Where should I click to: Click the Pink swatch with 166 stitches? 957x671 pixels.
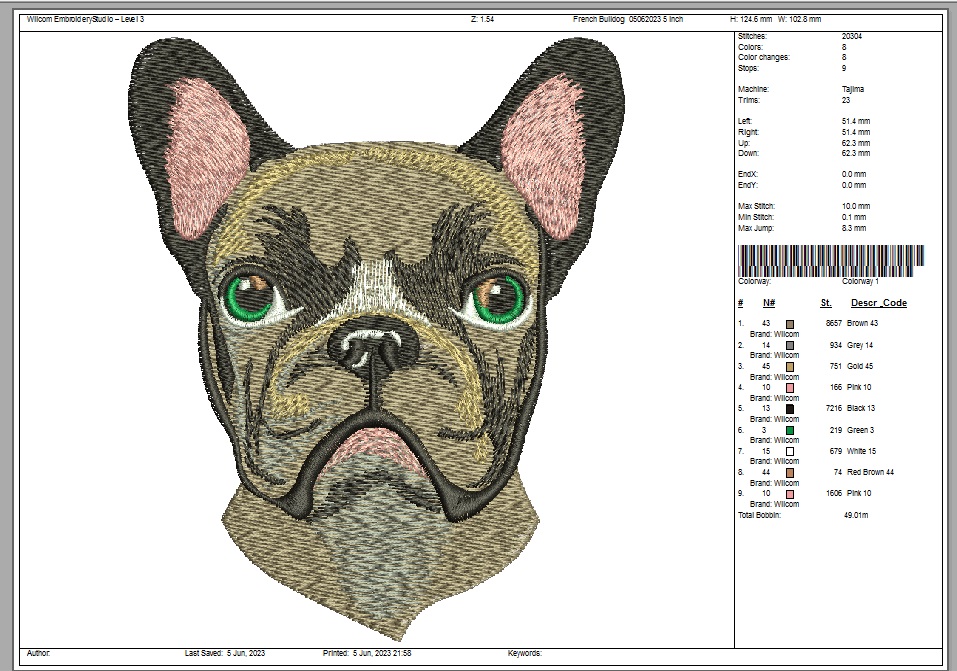tap(790, 387)
